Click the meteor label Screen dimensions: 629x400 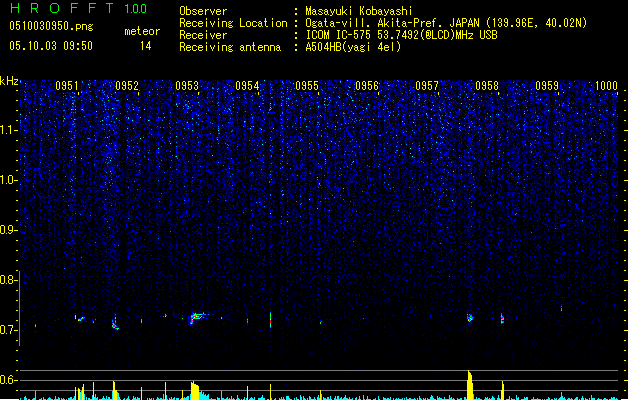tap(142, 31)
